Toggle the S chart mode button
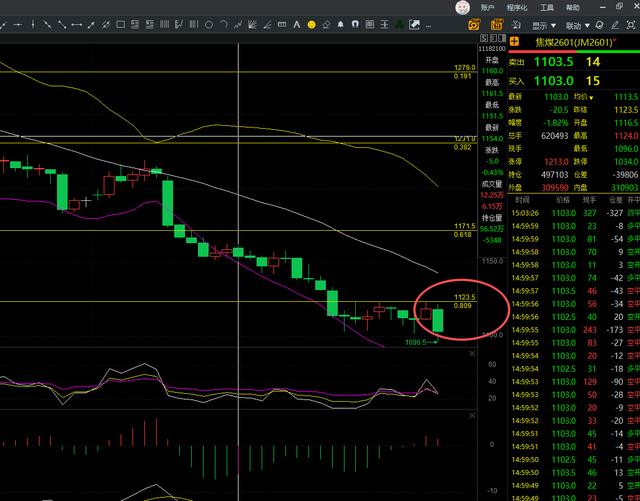This screenshot has height=501, width=640. tap(484, 38)
